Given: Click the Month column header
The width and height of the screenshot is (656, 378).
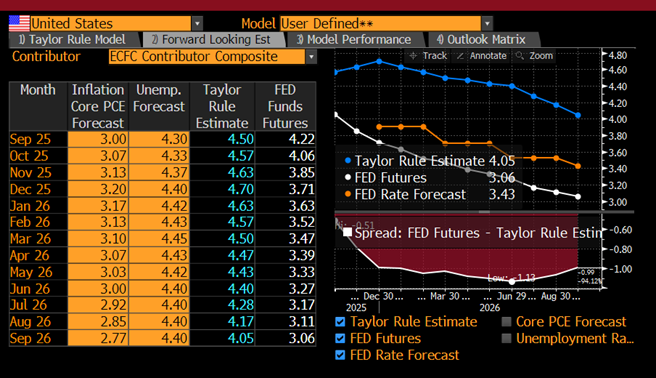Looking at the screenshot, I should tap(38, 106).
